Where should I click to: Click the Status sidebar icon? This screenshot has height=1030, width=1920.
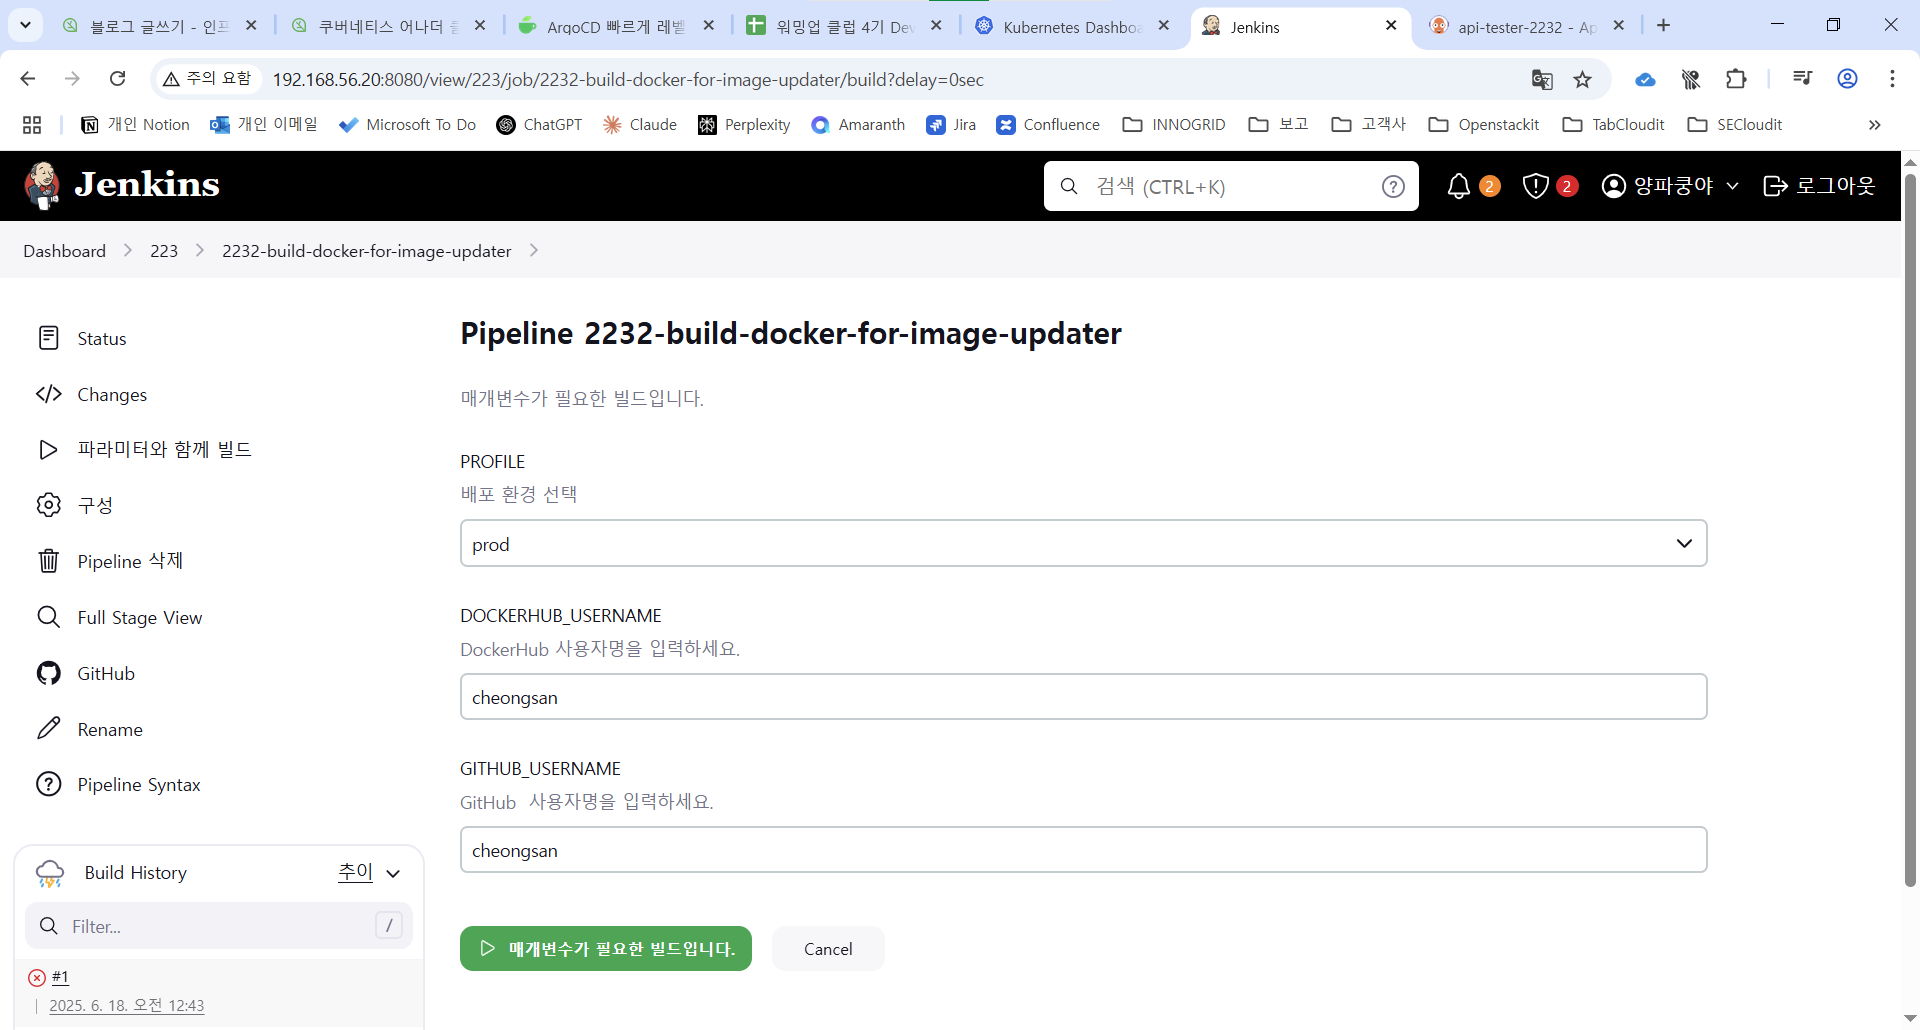point(48,338)
